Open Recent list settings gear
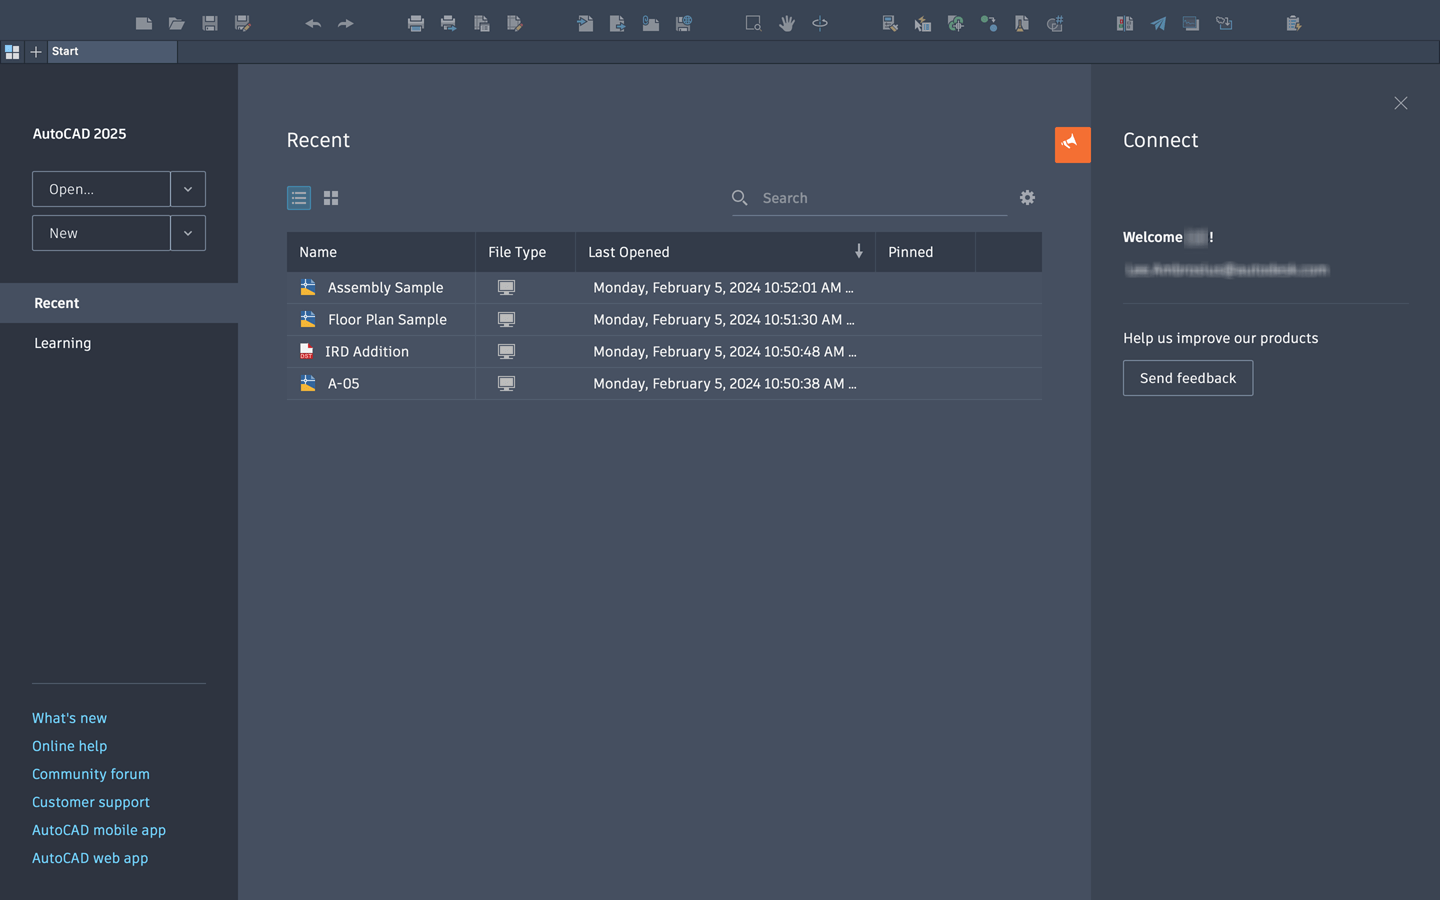This screenshot has height=900, width=1440. (1027, 198)
